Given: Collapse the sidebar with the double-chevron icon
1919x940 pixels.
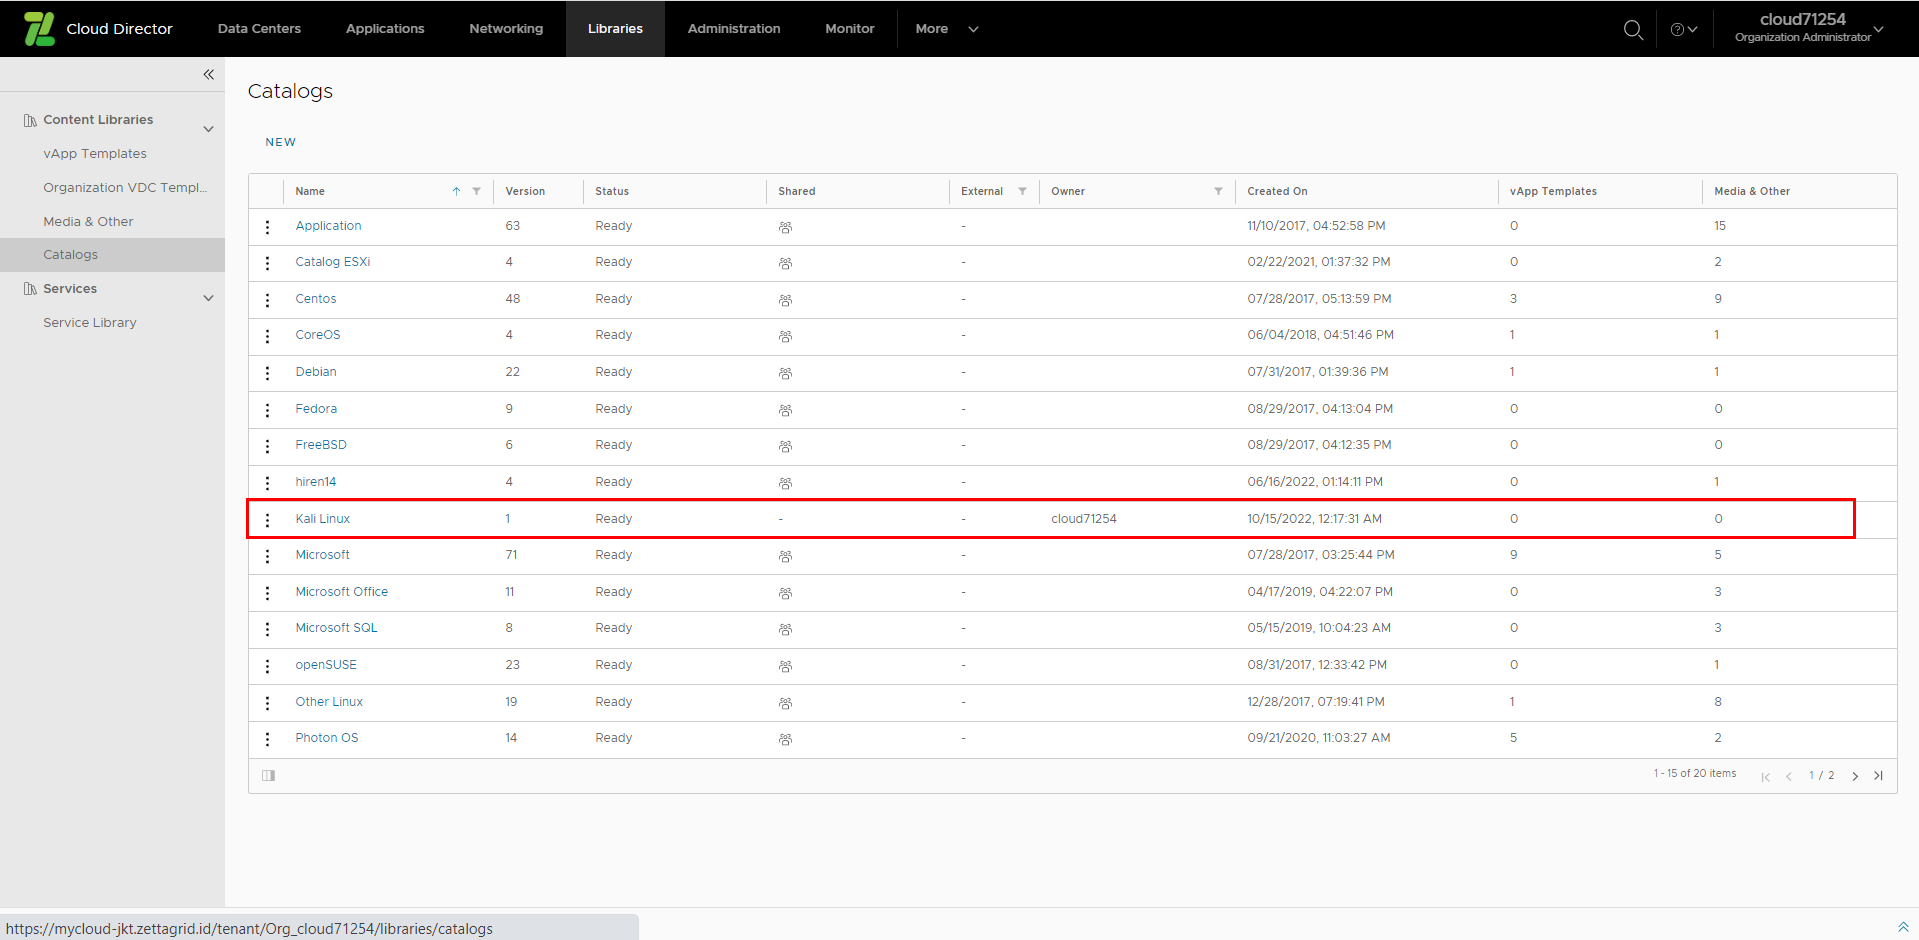Looking at the screenshot, I should tap(209, 74).
